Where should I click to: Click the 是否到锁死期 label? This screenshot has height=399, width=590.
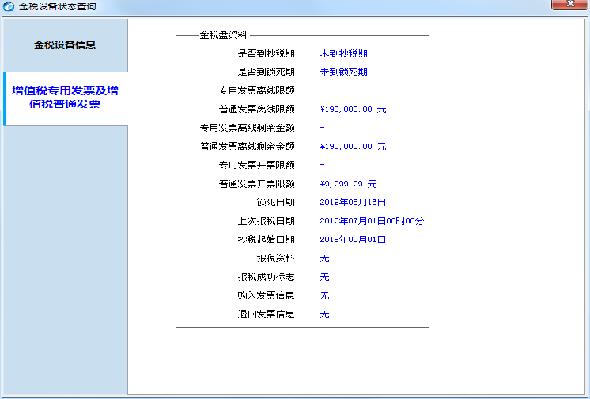(x=266, y=72)
